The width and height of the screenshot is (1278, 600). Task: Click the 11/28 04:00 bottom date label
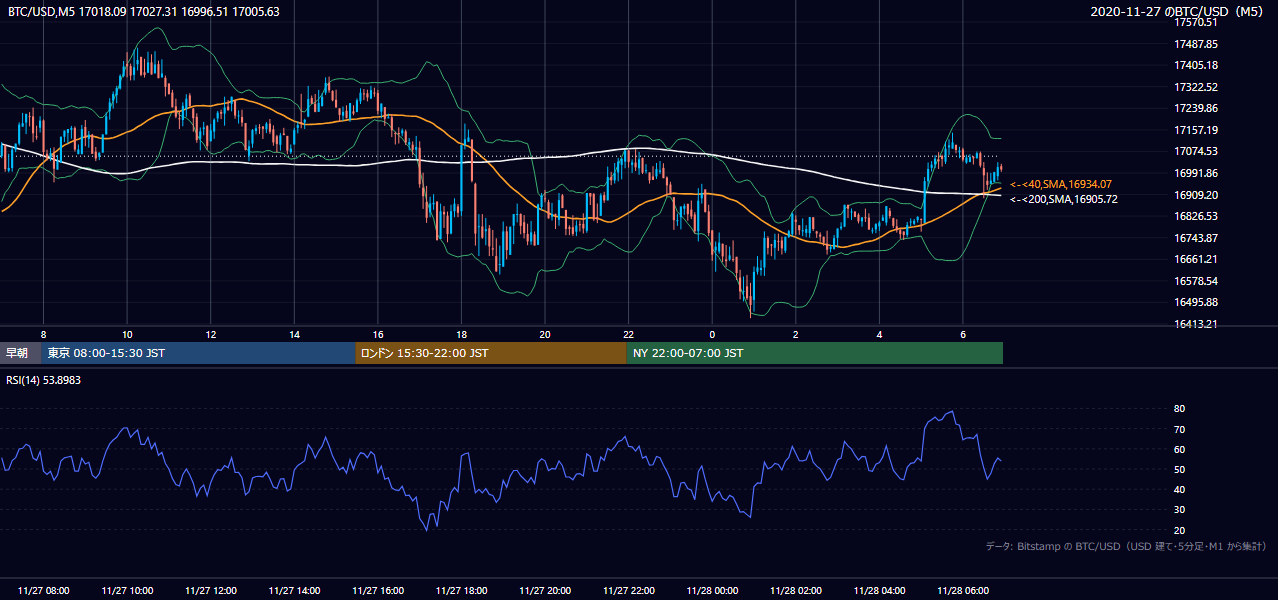point(879,590)
